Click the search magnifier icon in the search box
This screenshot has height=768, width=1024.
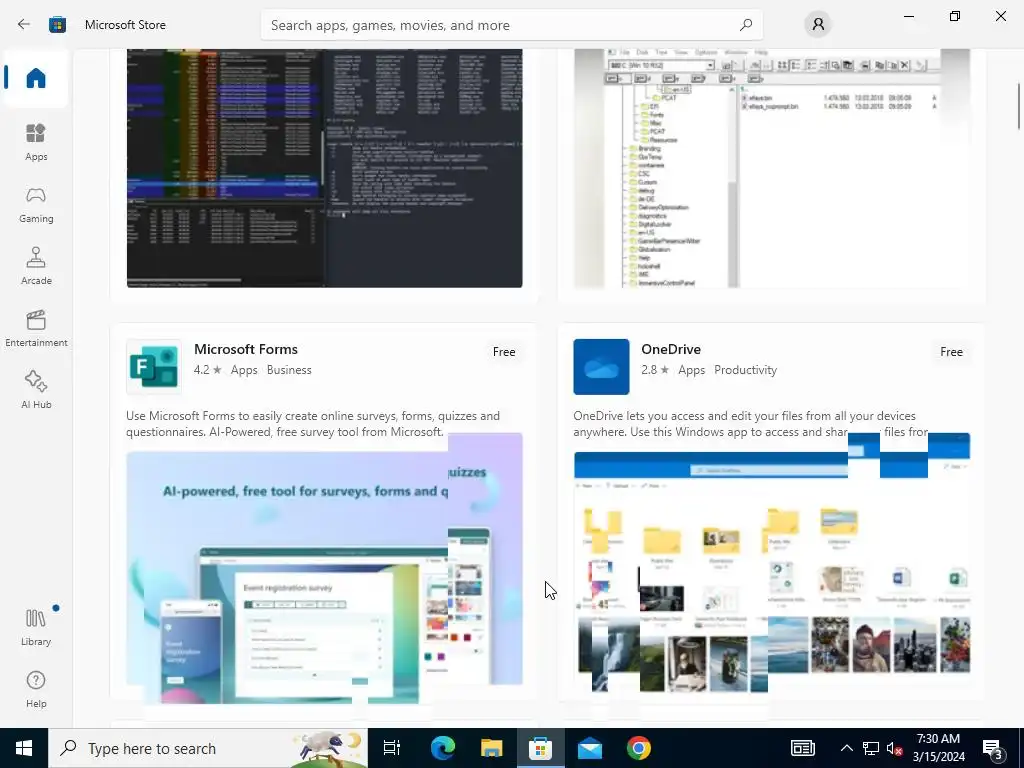(746, 25)
